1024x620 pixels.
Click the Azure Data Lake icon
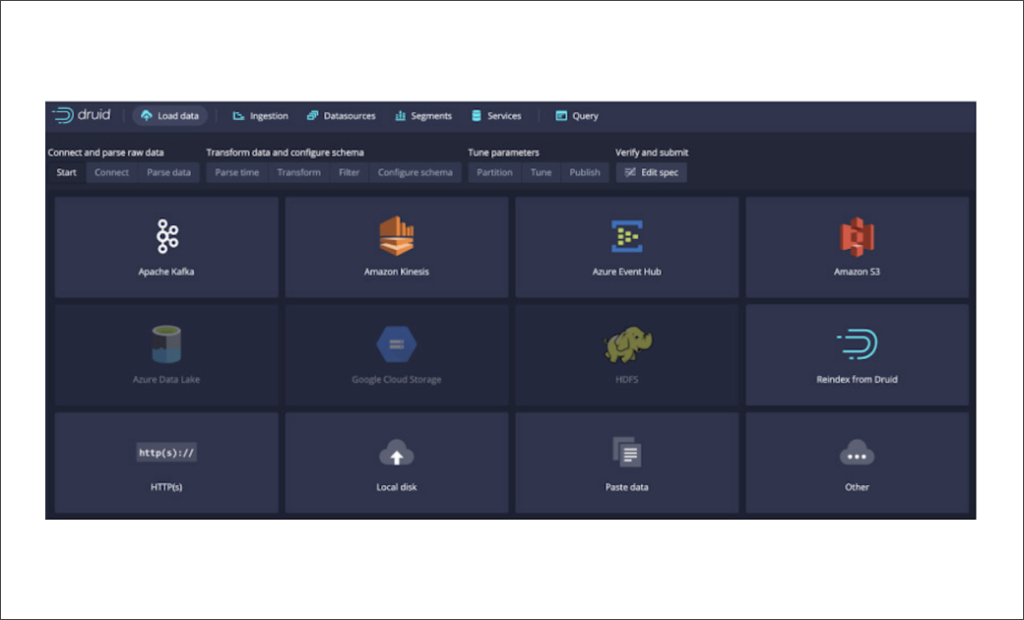[167, 344]
